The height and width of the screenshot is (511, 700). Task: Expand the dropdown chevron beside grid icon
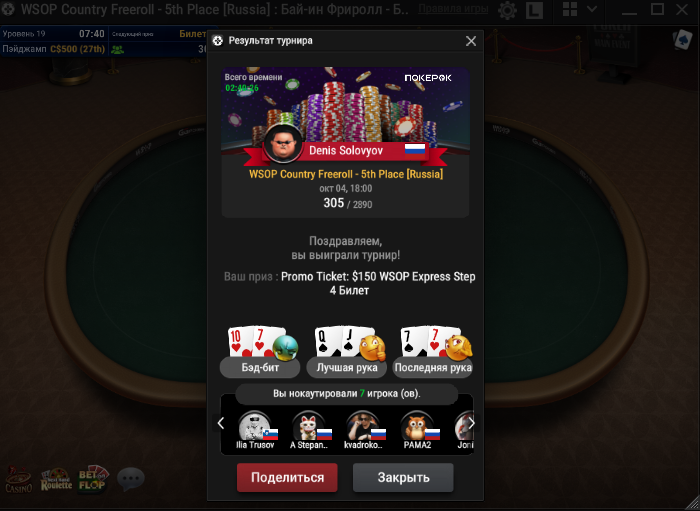click(x=592, y=9)
